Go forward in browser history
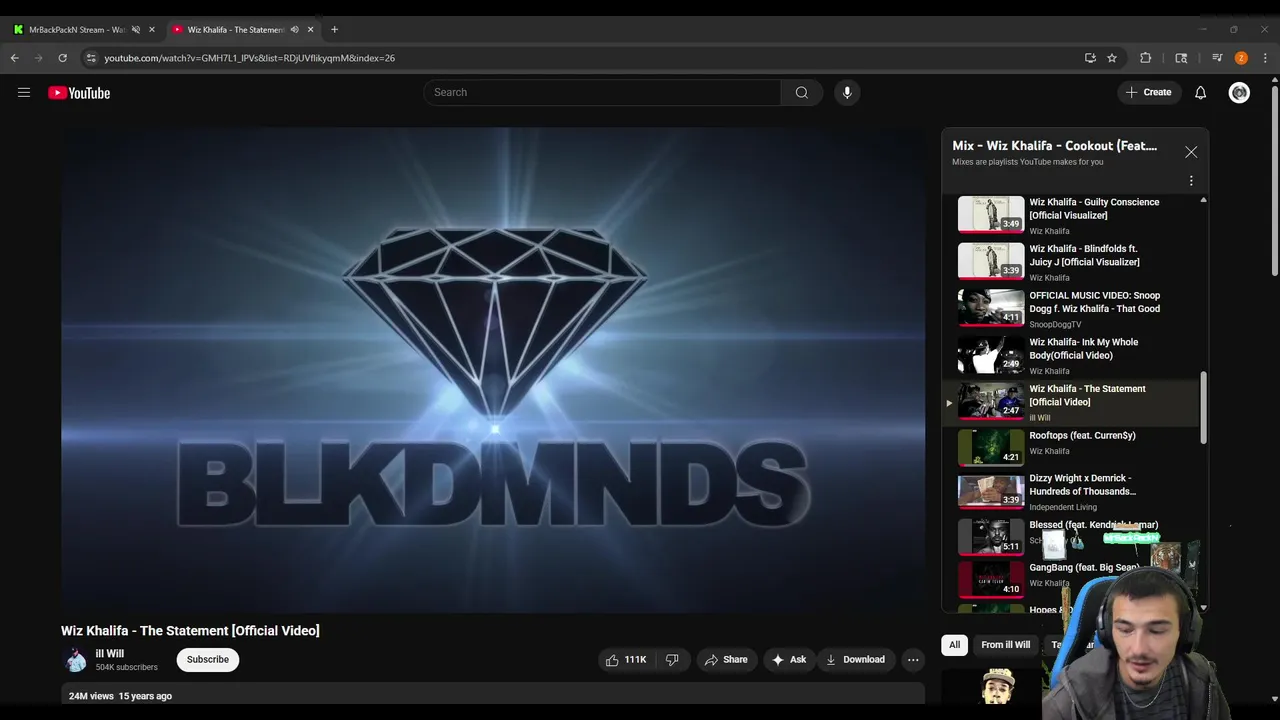Image resolution: width=1280 pixels, height=720 pixels. [39, 58]
